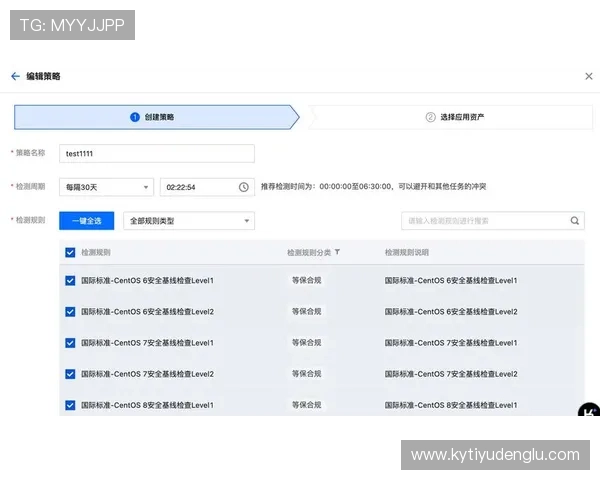Click 等保合规 in CentOS 6 Level1 row
Viewport: 600px width, 480px height.
(307, 280)
